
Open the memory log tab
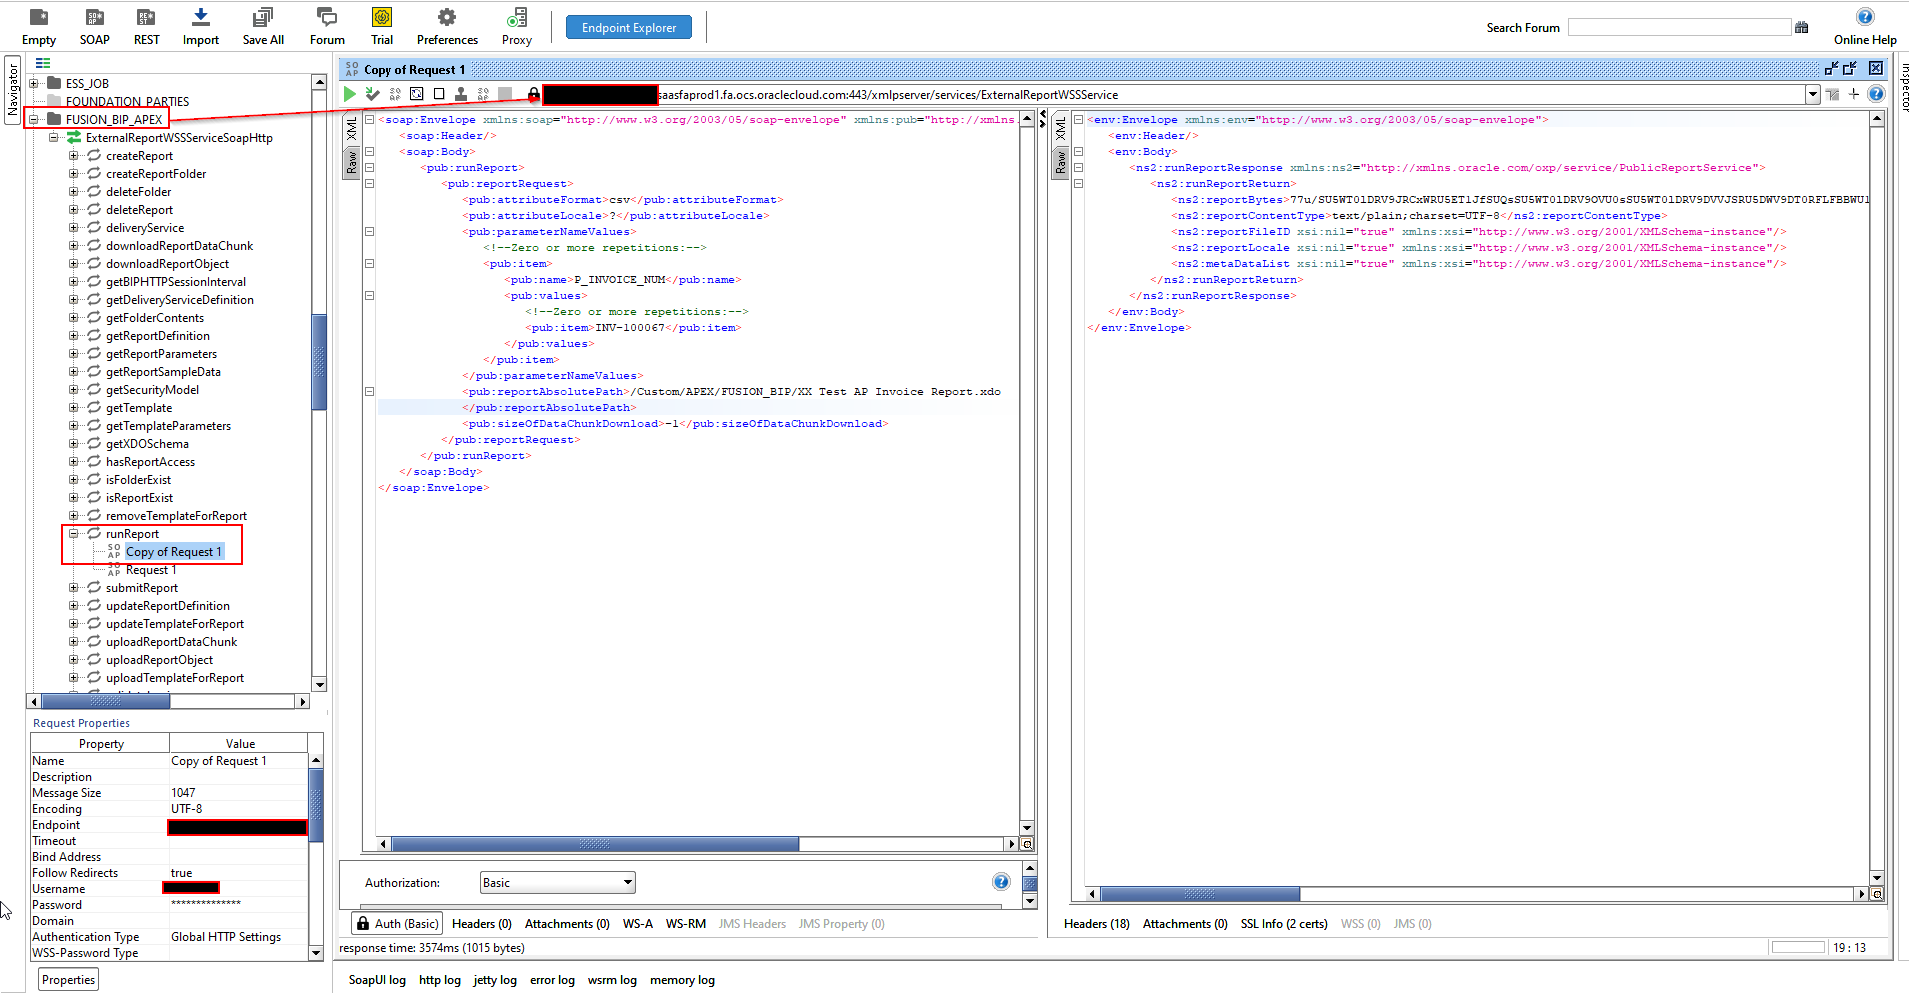(x=682, y=979)
